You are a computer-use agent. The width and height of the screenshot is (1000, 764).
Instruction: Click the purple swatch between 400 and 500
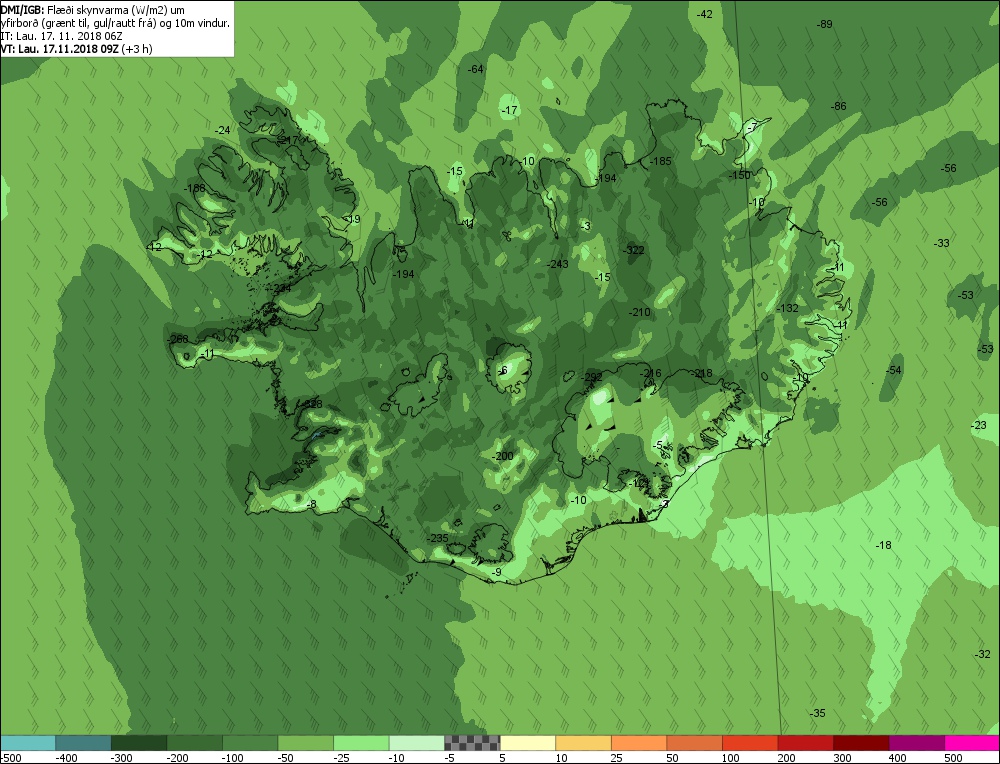coord(916,742)
